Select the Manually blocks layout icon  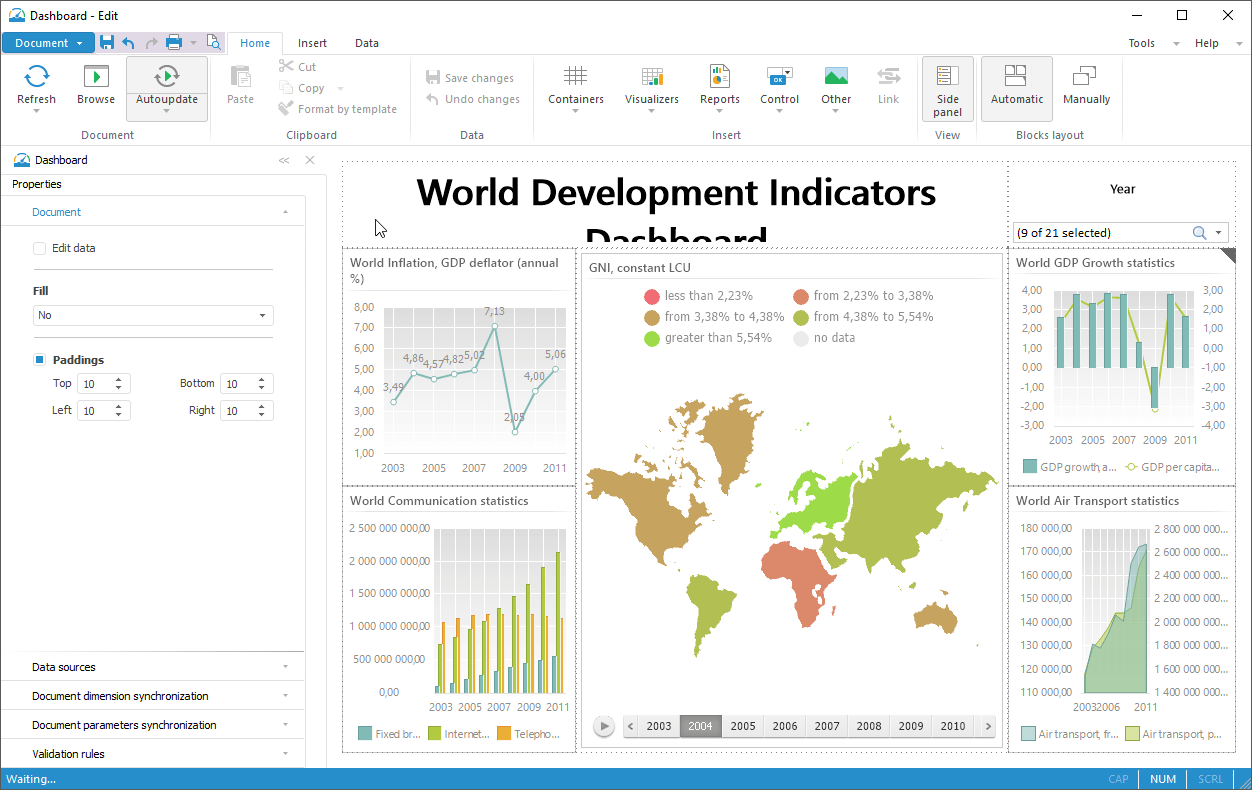(x=1086, y=77)
